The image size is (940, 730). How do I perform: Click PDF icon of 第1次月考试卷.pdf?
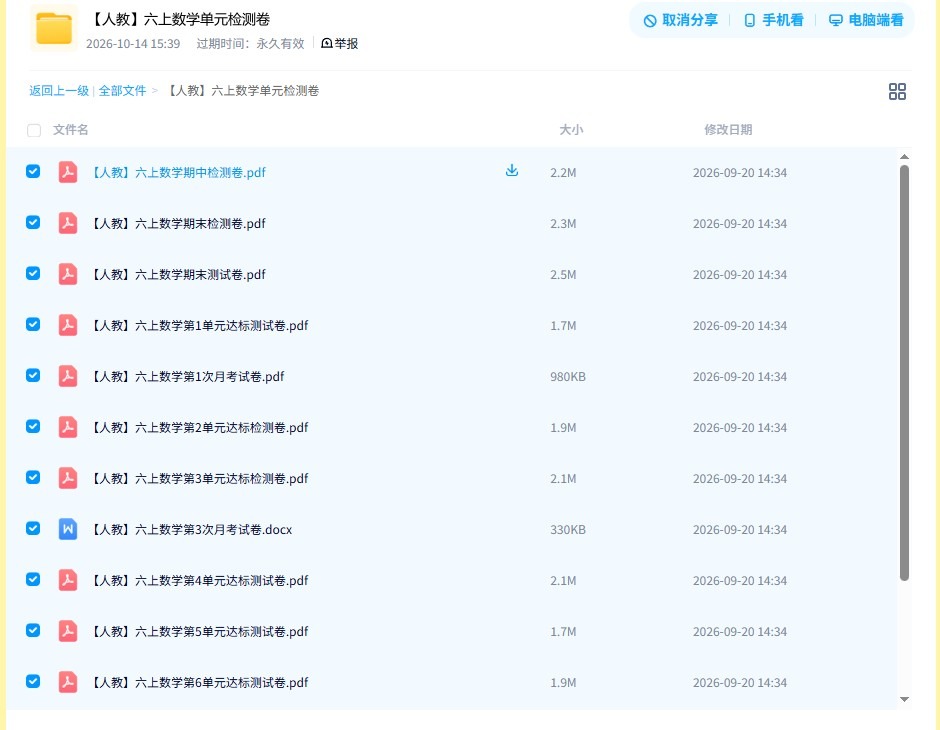[x=68, y=376]
